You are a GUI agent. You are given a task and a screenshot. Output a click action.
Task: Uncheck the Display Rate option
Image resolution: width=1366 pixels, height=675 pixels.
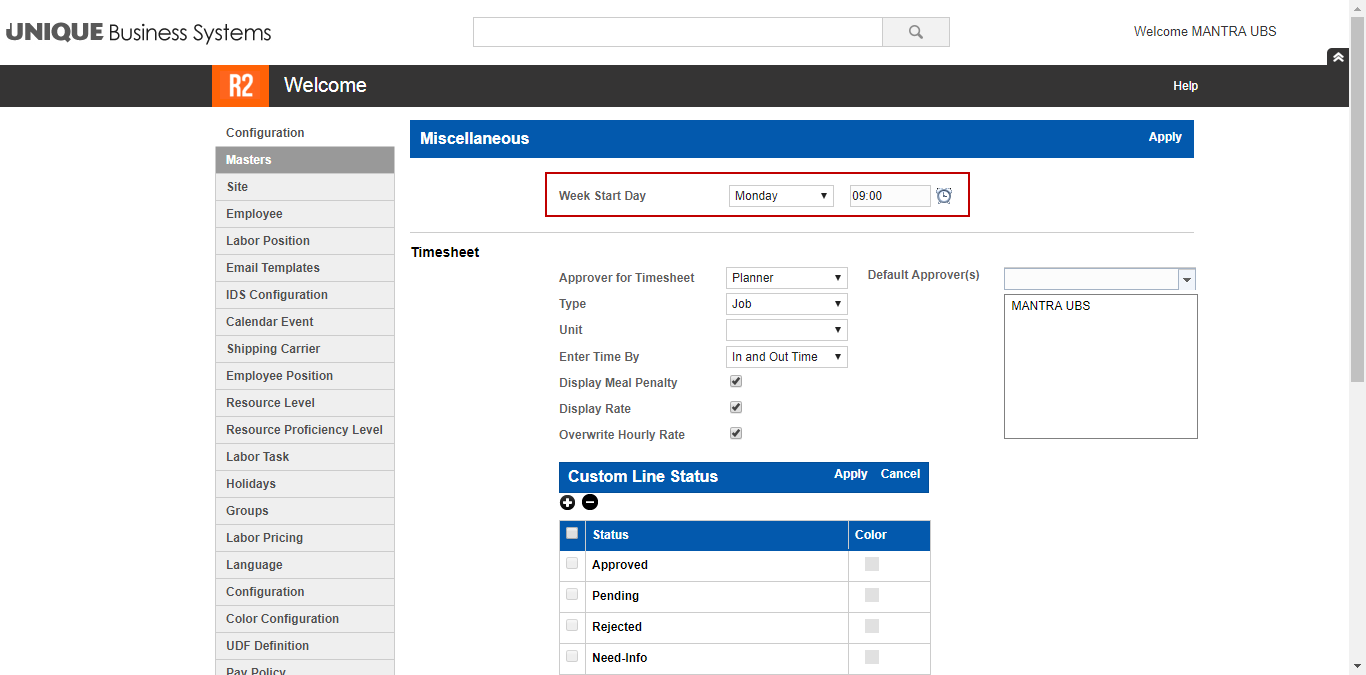pyautogui.click(x=735, y=407)
